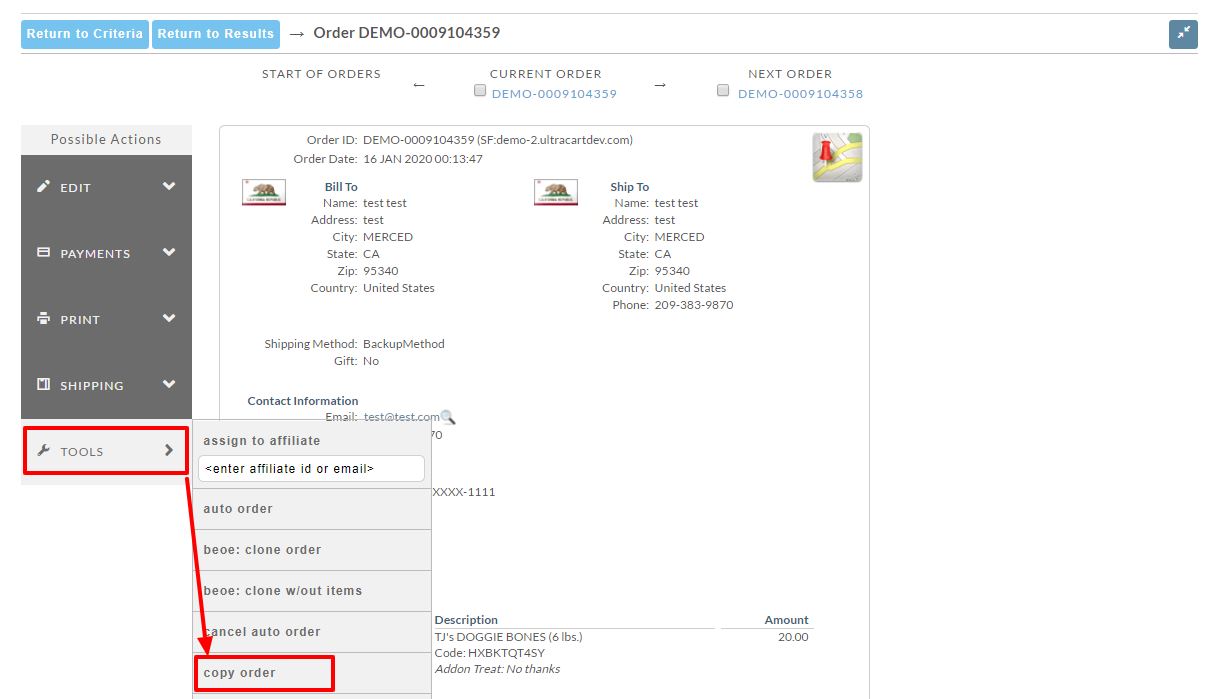This screenshot has width=1211, height=699.
Task: Open the Tools menu in sidebar
Action: (x=106, y=451)
